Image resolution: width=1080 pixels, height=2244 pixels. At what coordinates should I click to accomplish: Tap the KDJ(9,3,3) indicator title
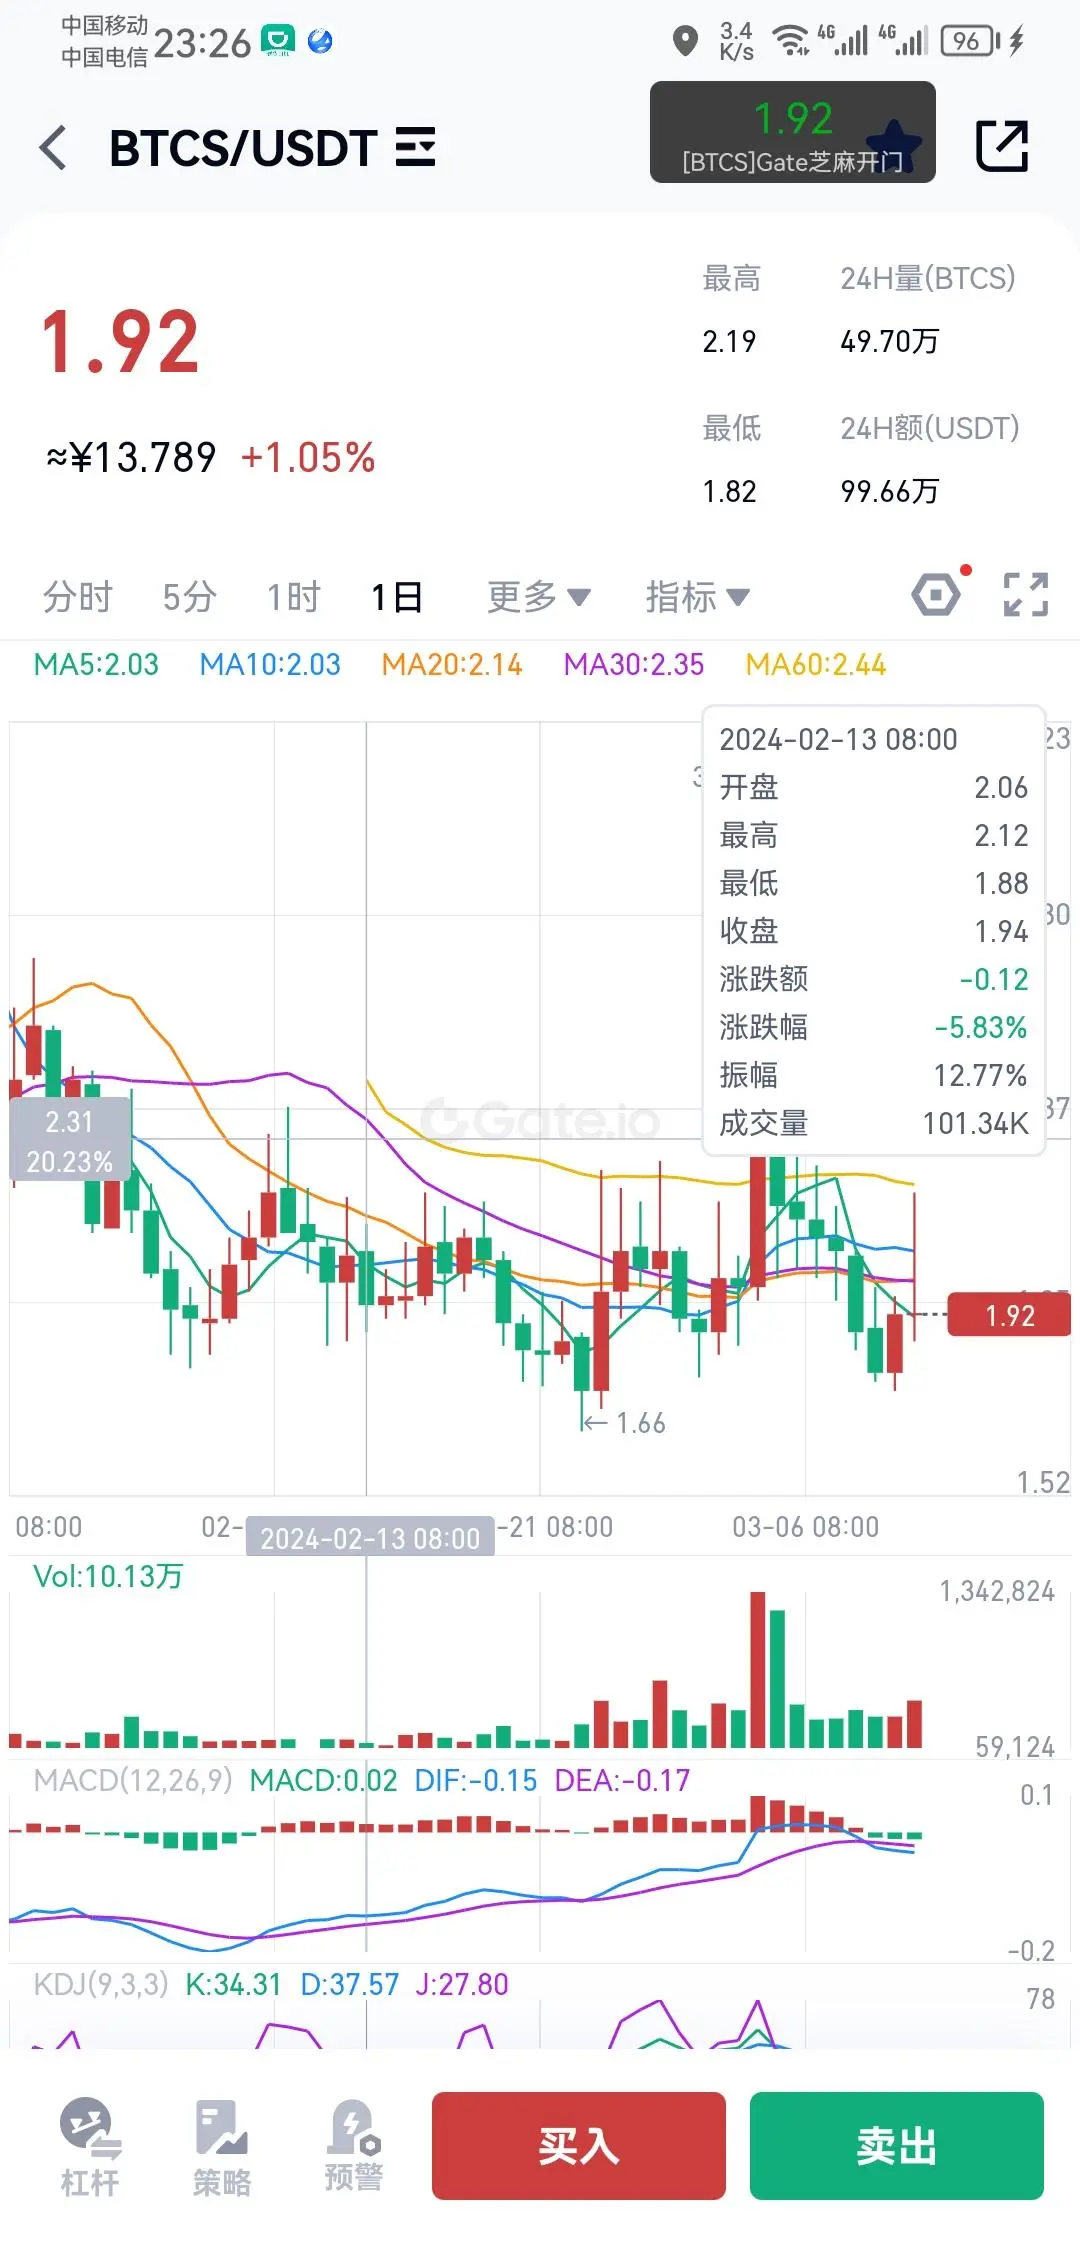pos(101,1985)
